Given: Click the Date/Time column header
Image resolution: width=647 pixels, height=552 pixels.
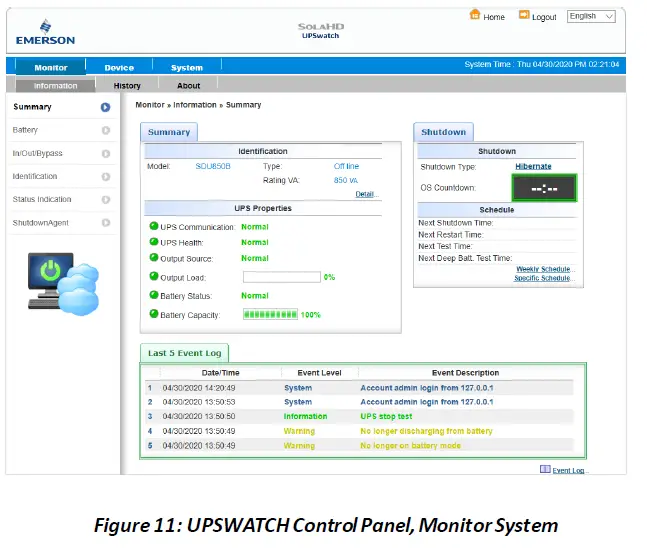Looking at the screenshot, I should [220, 373].
